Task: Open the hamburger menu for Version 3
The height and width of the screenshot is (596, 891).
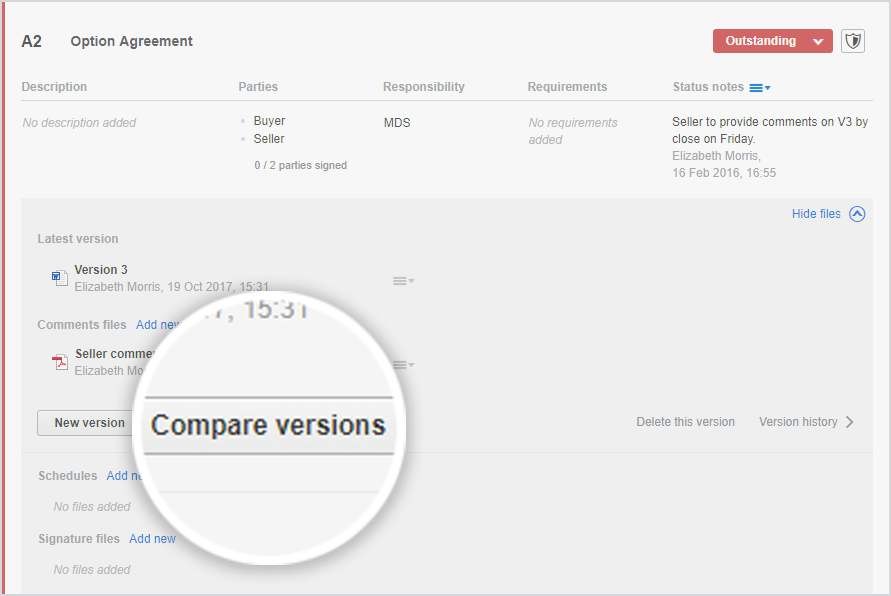Action: [403, 281]
